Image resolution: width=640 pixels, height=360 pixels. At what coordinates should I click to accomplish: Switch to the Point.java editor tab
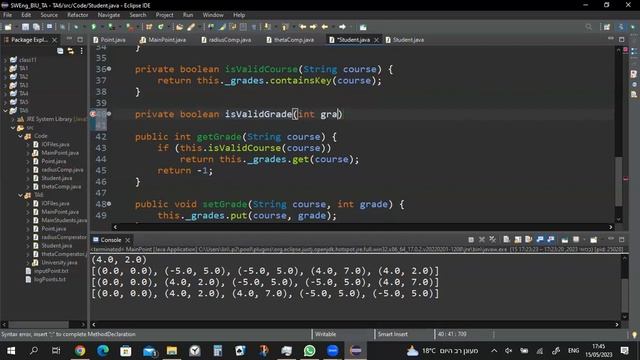pos(109,40)
